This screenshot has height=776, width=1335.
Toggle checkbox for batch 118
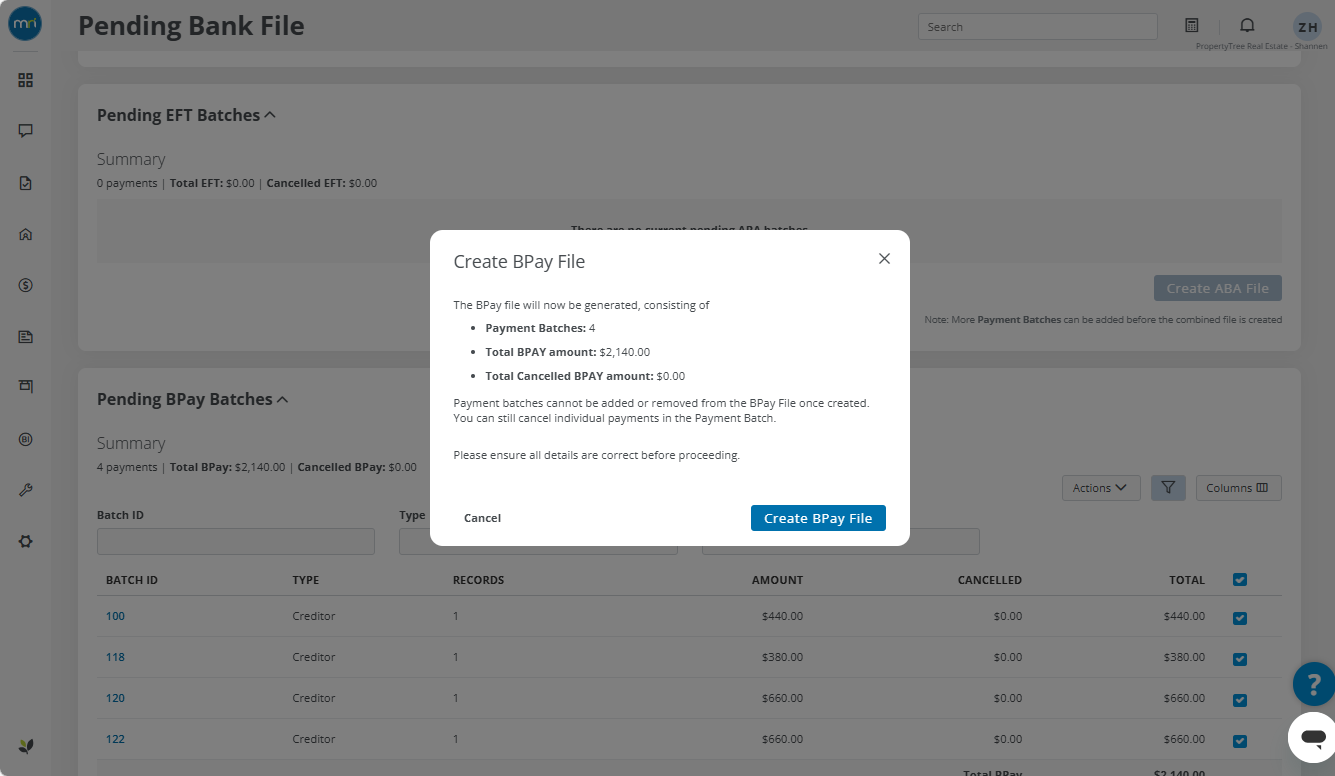1240,659
